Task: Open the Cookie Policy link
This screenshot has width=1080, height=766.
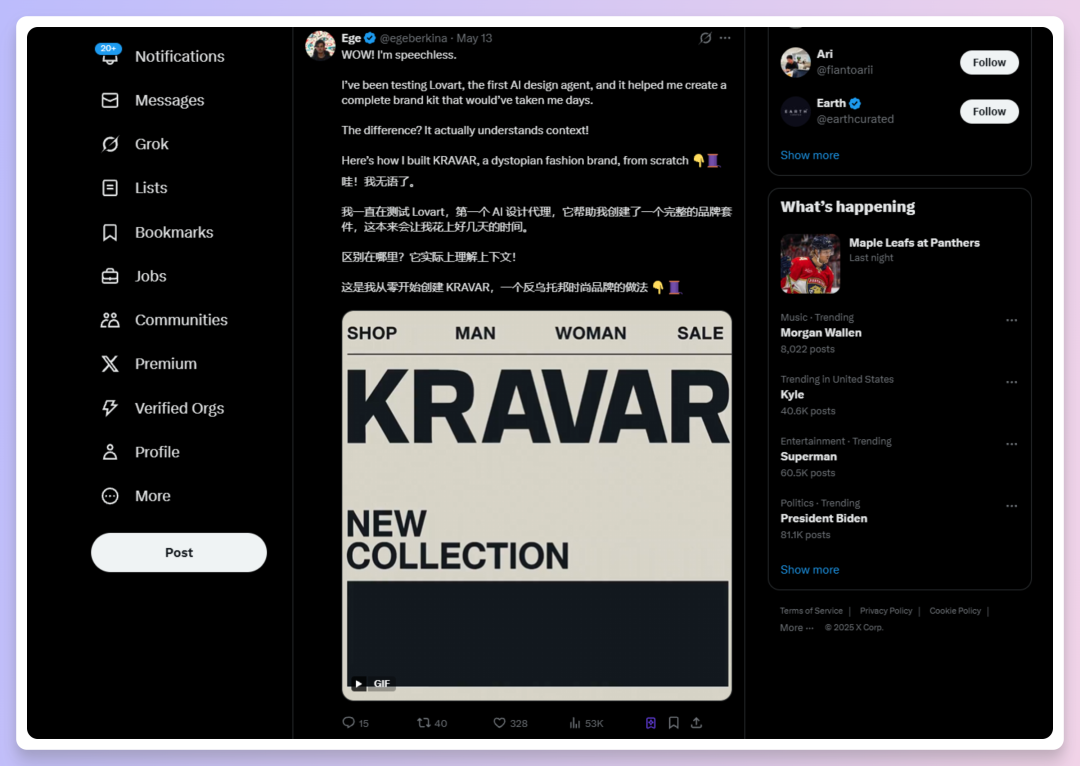Action: click(955, 611)
